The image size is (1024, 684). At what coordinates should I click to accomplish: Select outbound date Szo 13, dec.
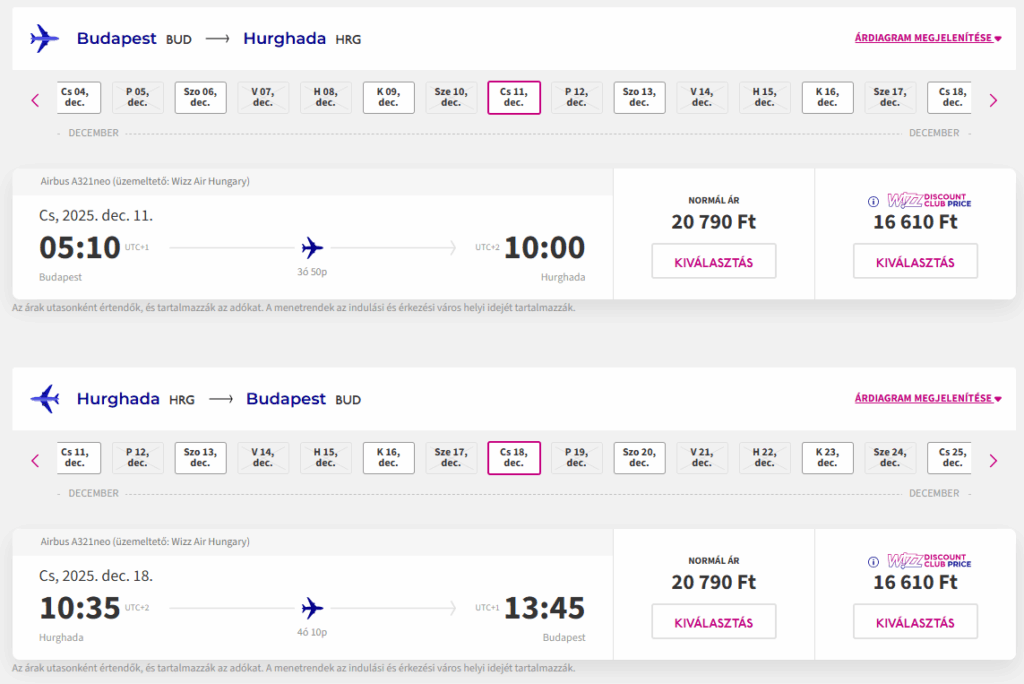point(639,98)
